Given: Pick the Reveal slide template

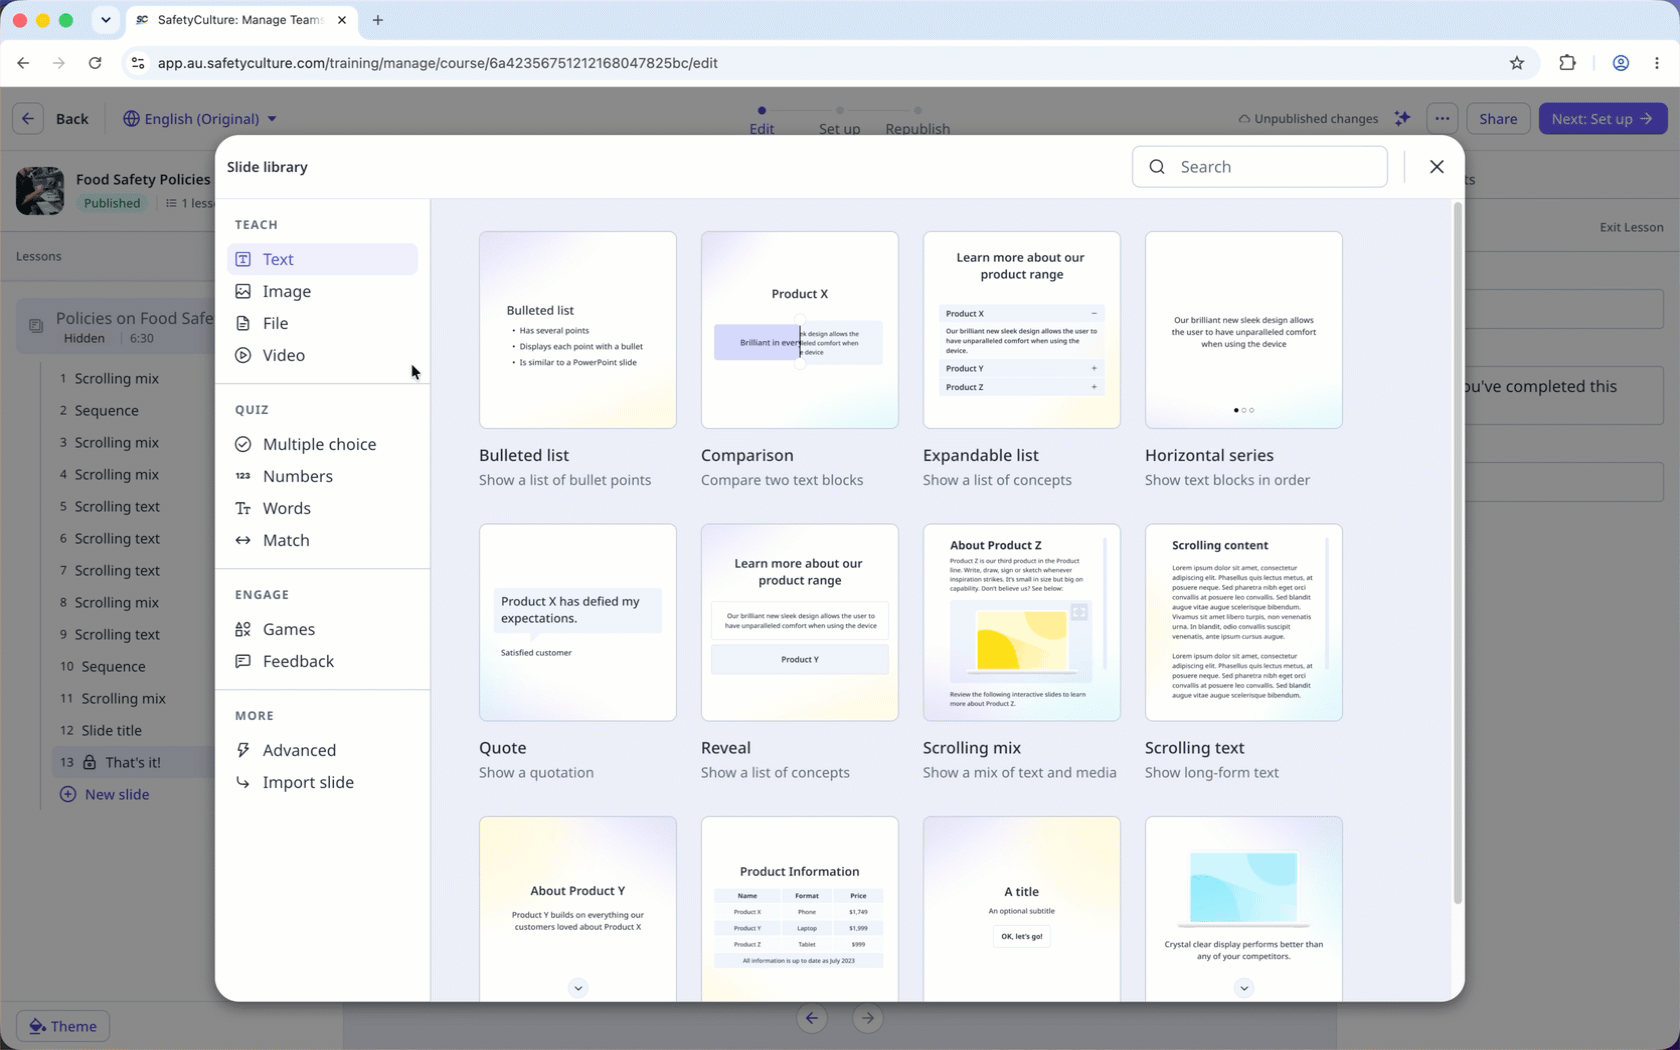Looking at the screenshot, I should tap(799, 622).
